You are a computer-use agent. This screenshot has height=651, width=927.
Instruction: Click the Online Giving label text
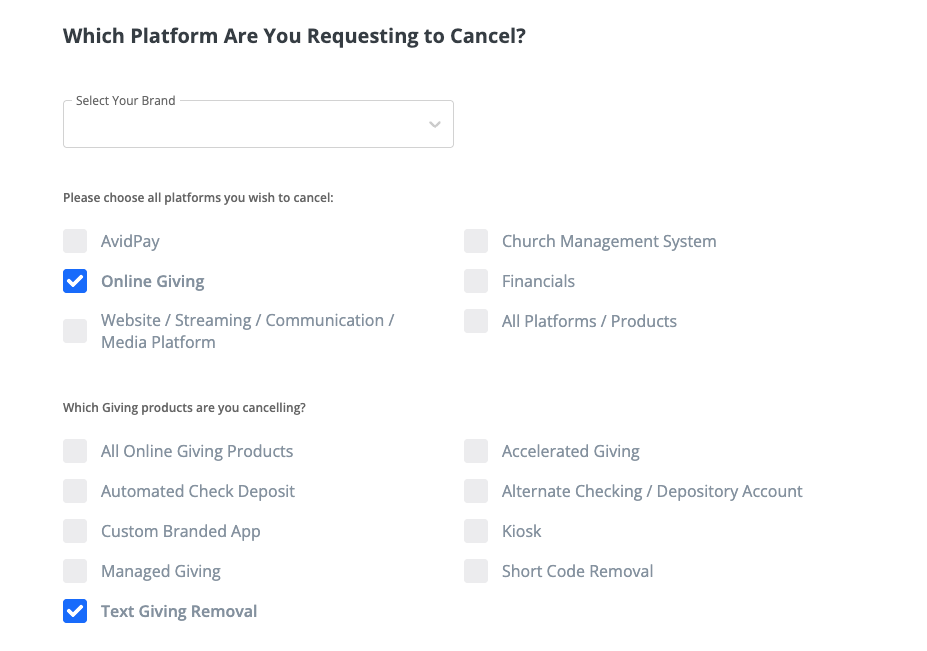click(x=152, y=281)
